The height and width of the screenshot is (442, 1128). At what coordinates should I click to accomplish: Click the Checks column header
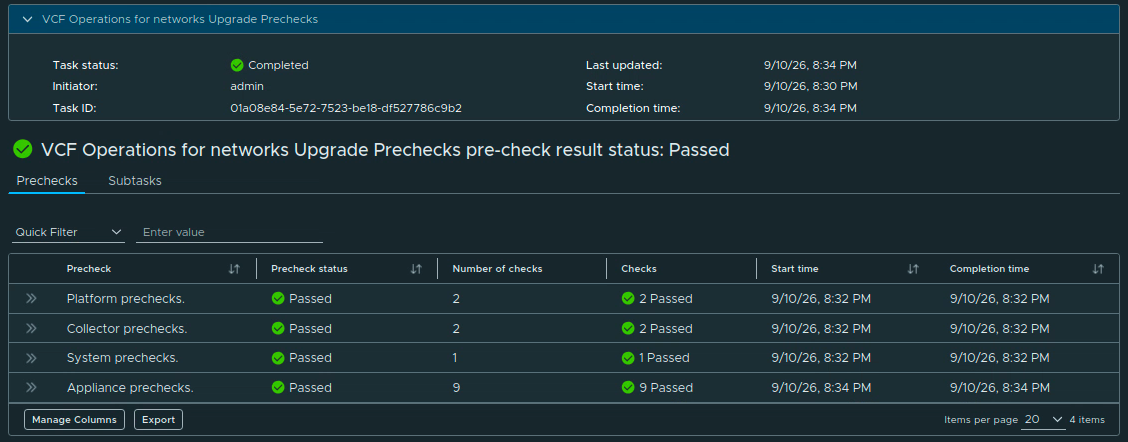[x=639, y=269]
